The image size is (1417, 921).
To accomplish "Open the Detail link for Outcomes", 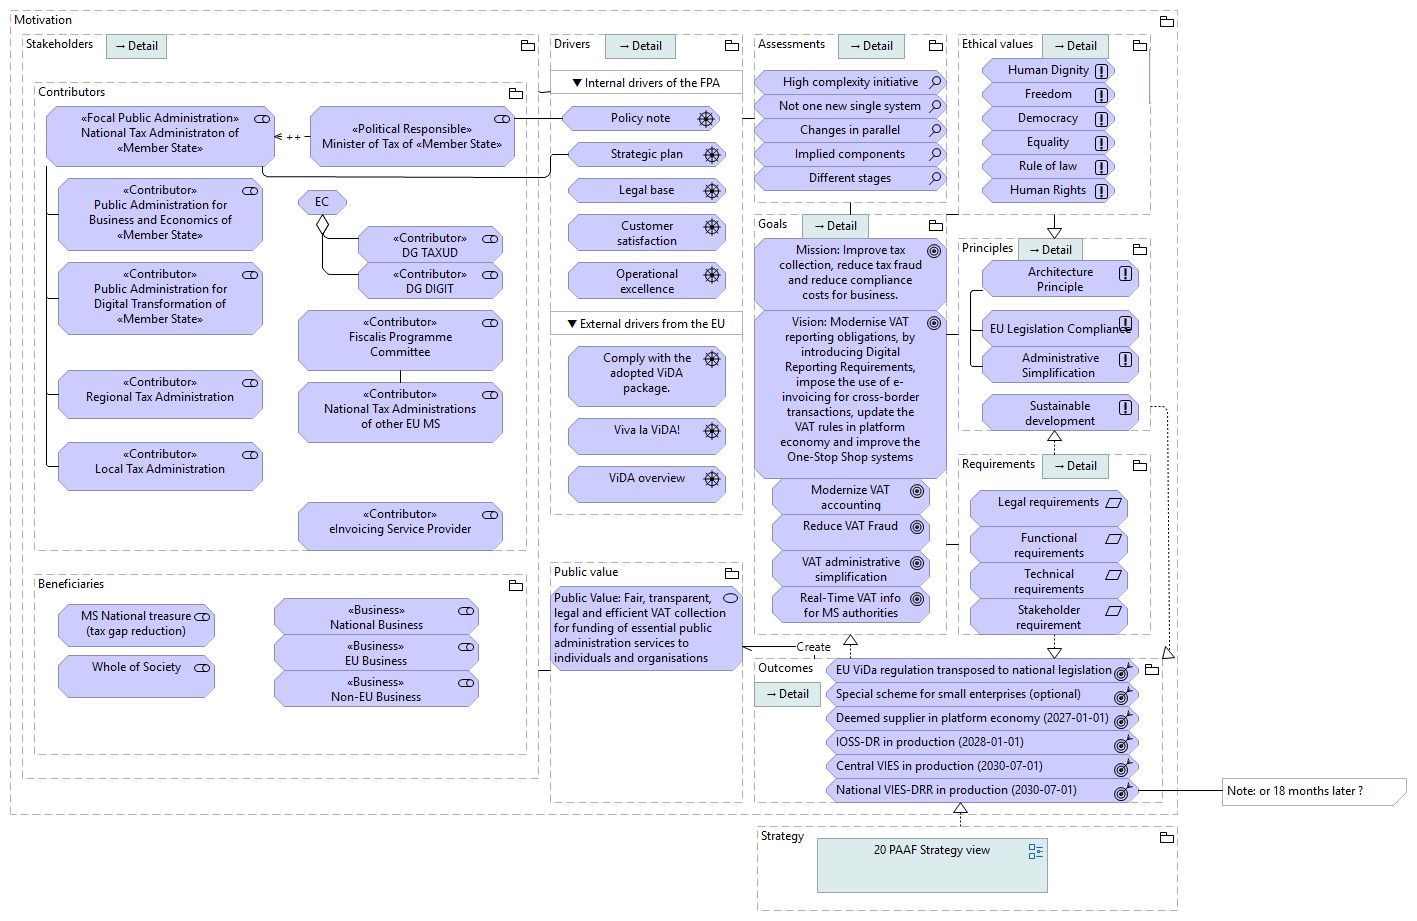I will click(788, 694).
